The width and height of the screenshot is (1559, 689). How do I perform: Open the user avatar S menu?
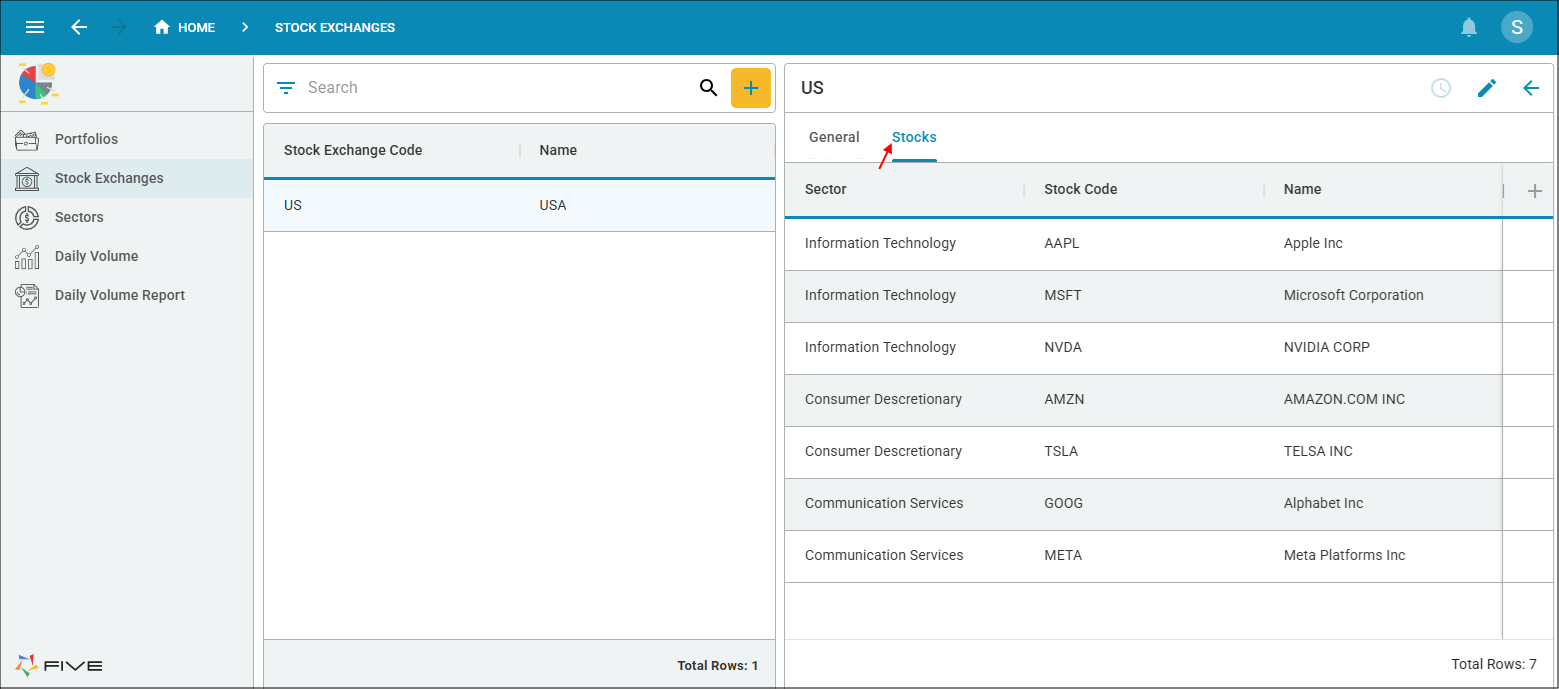1517,27
